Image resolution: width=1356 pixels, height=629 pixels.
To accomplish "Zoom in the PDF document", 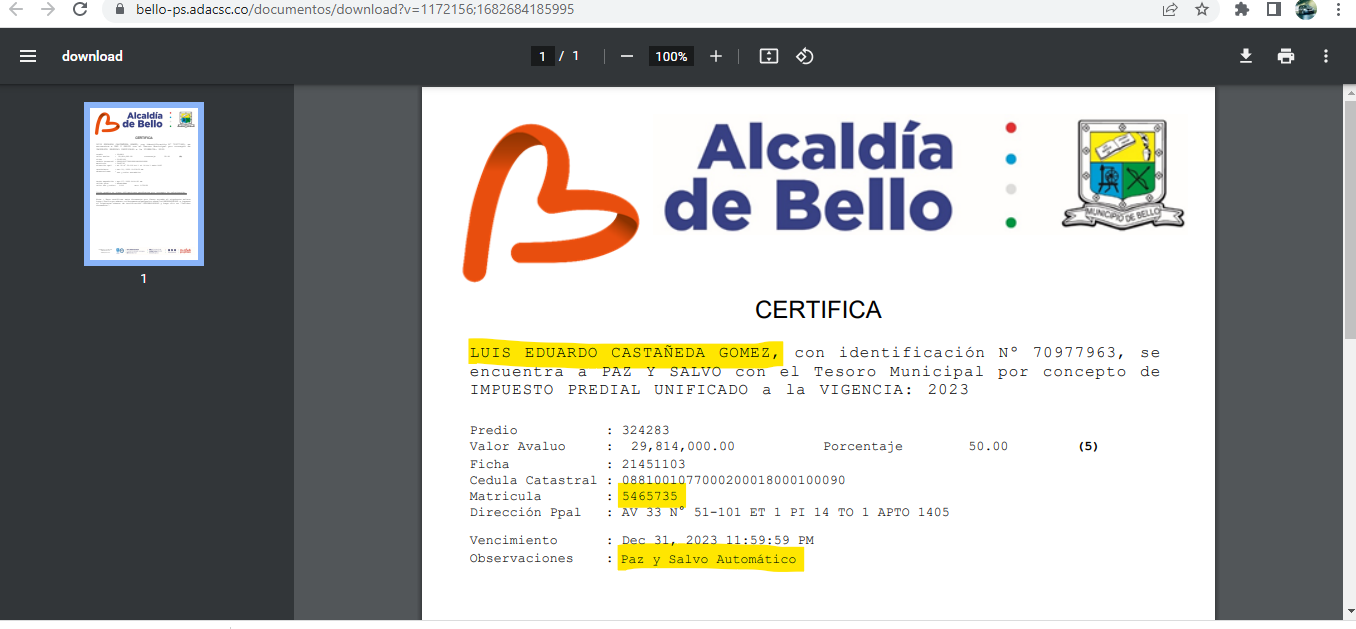I will [x=716, y=56].
